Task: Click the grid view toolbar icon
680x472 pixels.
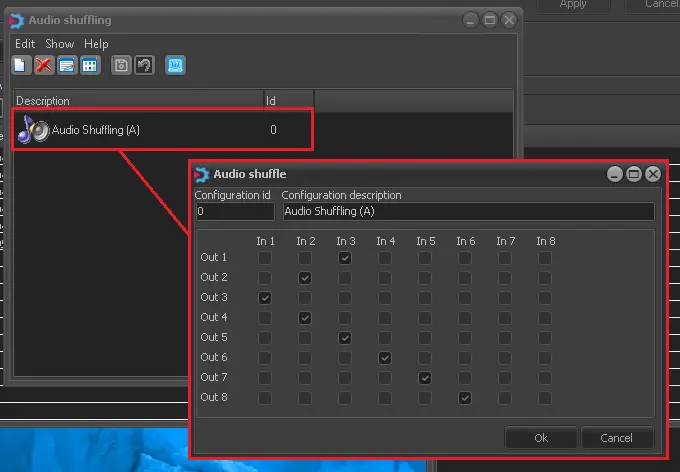Action: click(90, 65)
